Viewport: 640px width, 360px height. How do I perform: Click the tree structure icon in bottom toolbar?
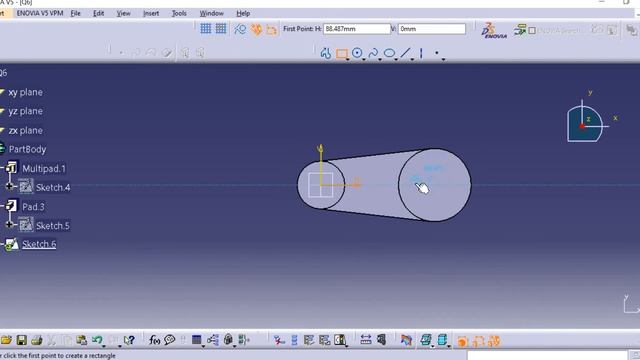(213, 340)
